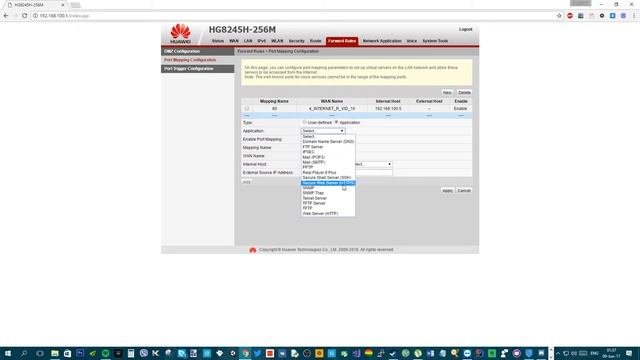Click the Logout link
This screenshot has height=360, width=640.
(465, 29)
